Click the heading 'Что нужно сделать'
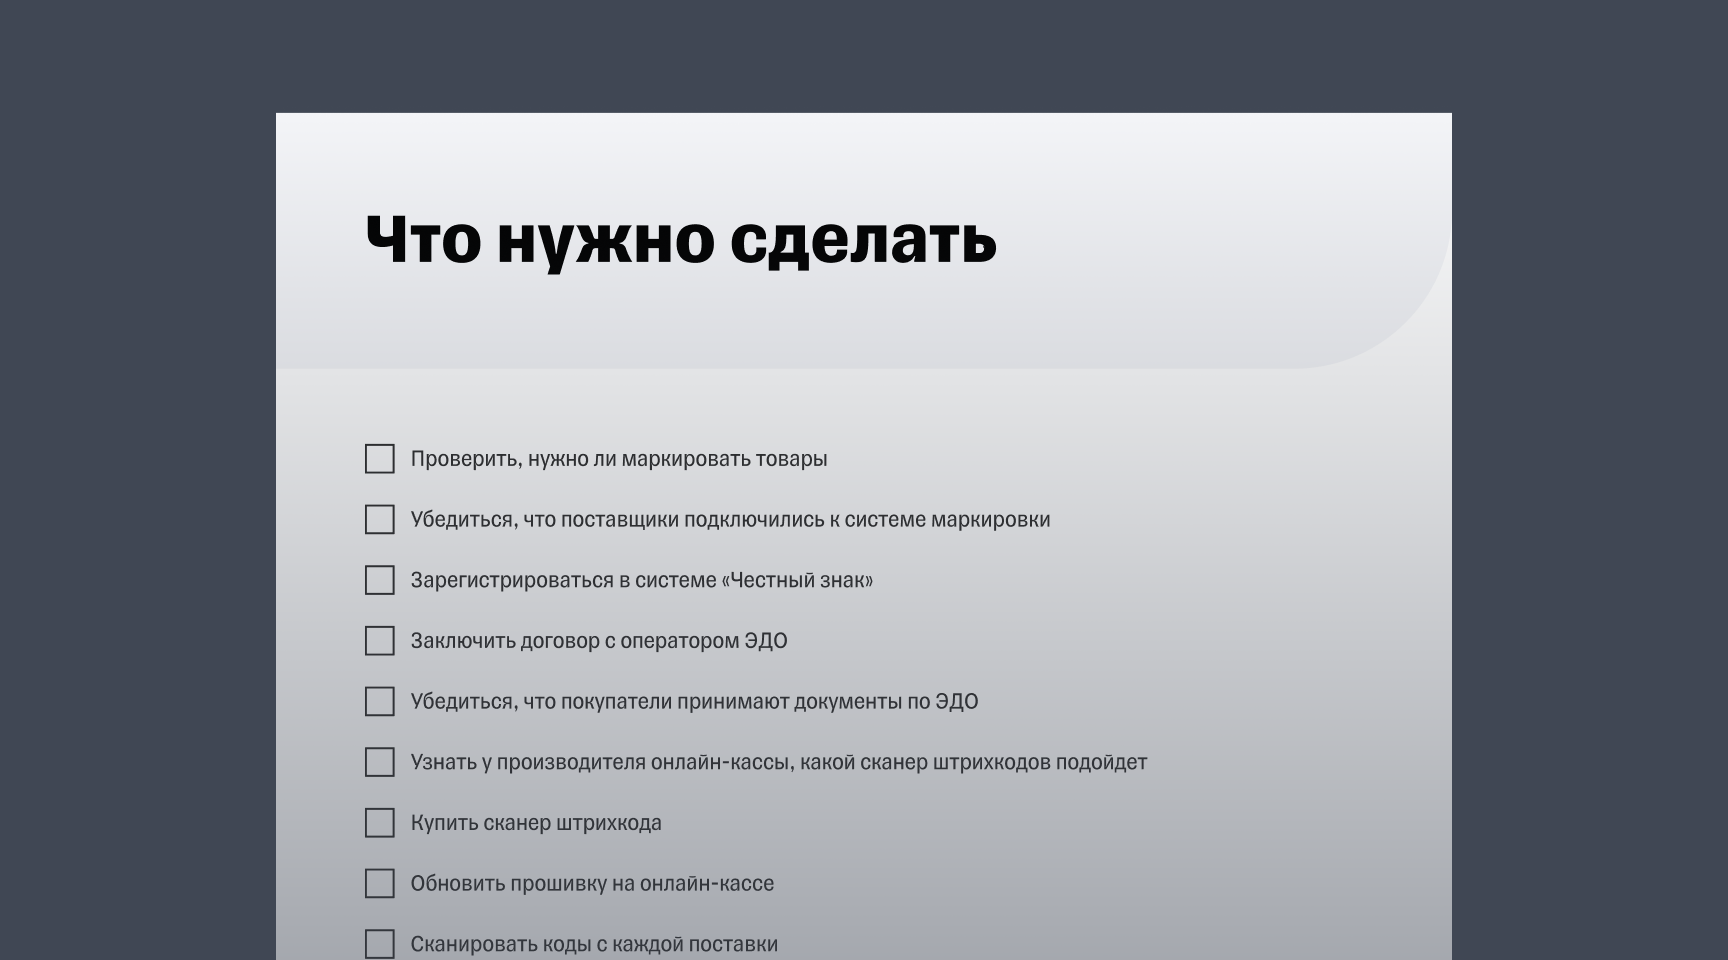 pos(680,240)
